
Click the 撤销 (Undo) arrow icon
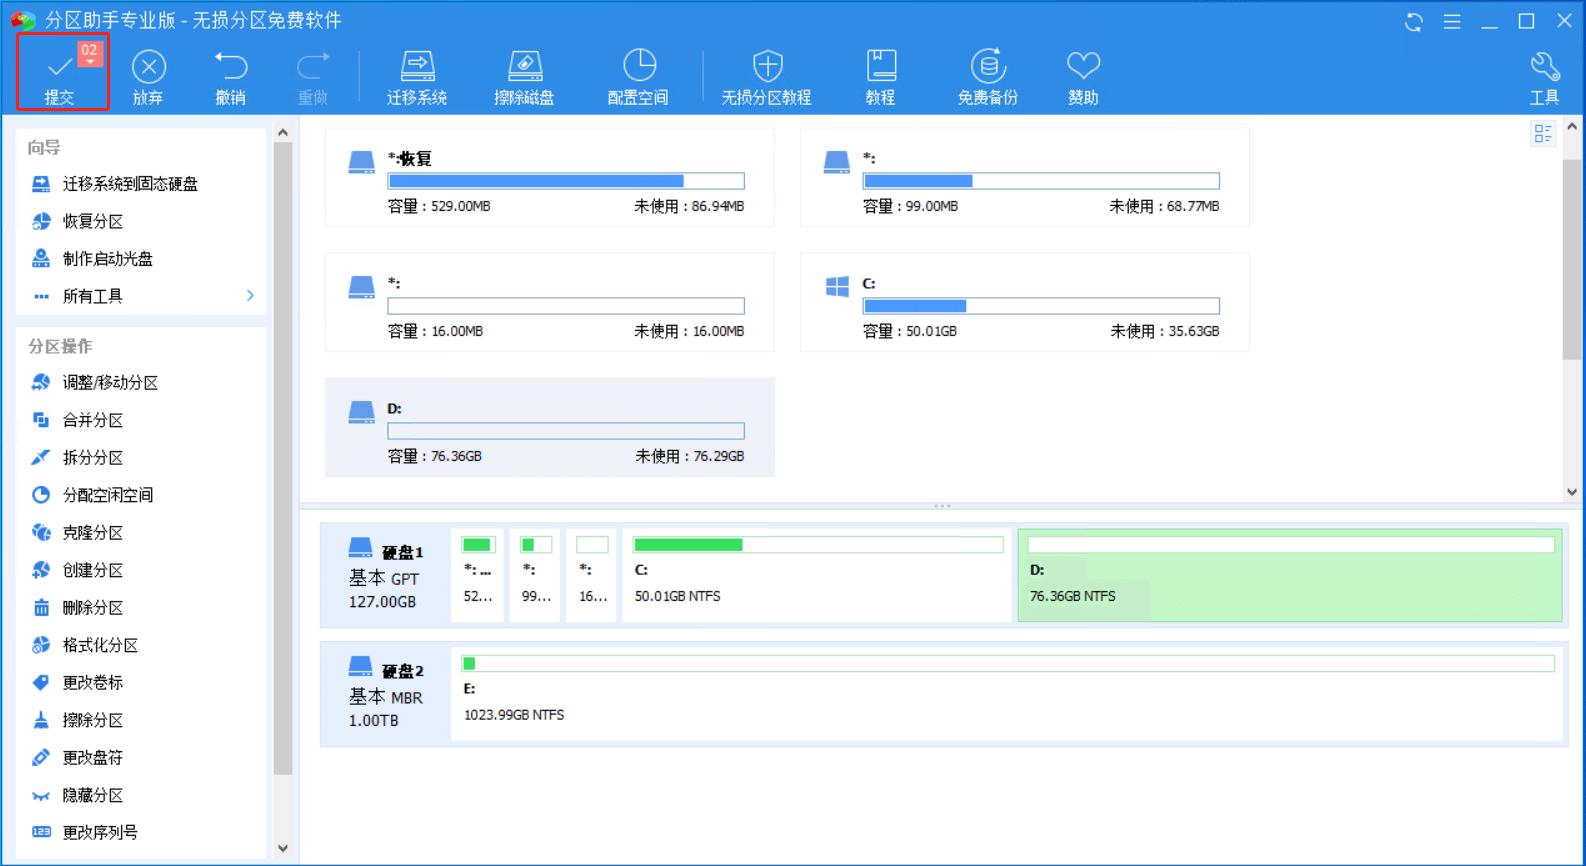point(230,67)
